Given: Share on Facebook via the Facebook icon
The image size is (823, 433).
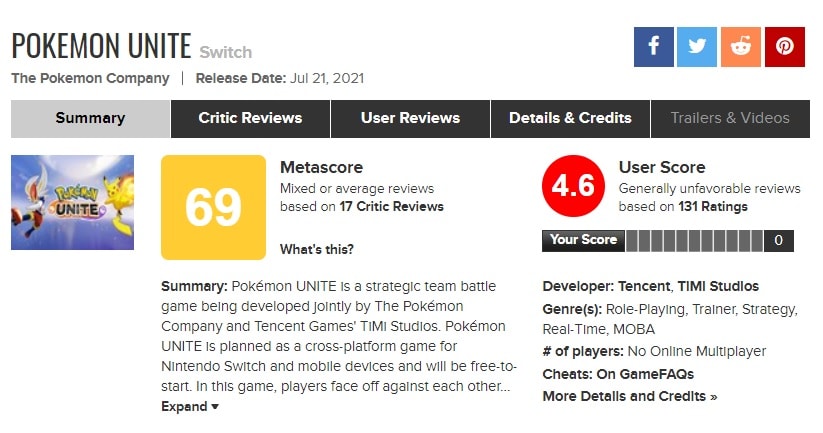Looking at the screenshot, I should [653, 47].
